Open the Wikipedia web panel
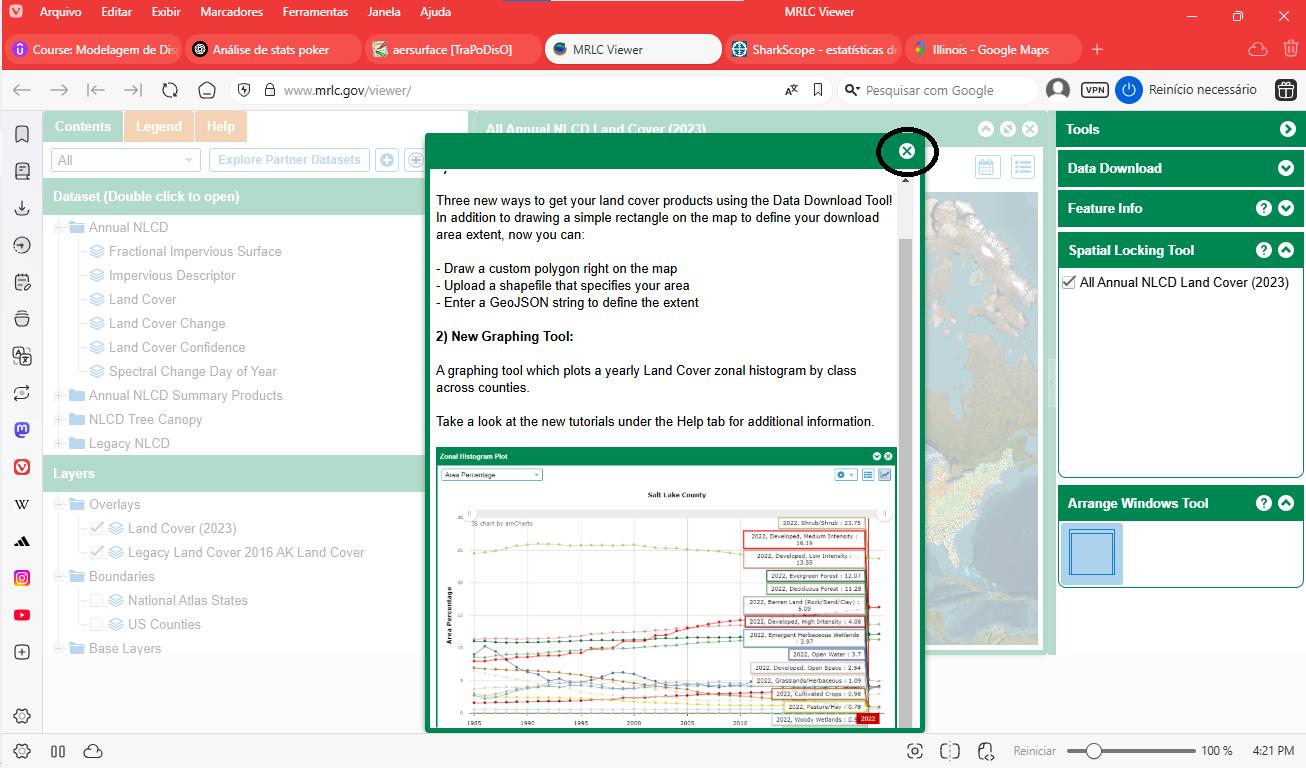Screen dimensions: 1306x768 tap(22, 504)
